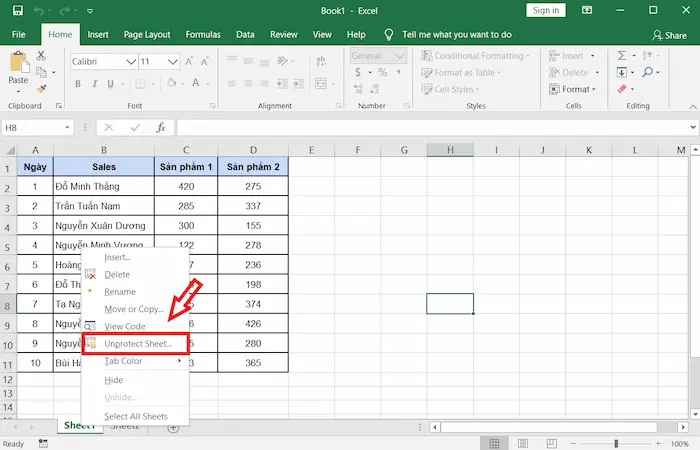Click the Percent Style icon
The width and height of the screenshot is (700, 450).
(383, 72)
